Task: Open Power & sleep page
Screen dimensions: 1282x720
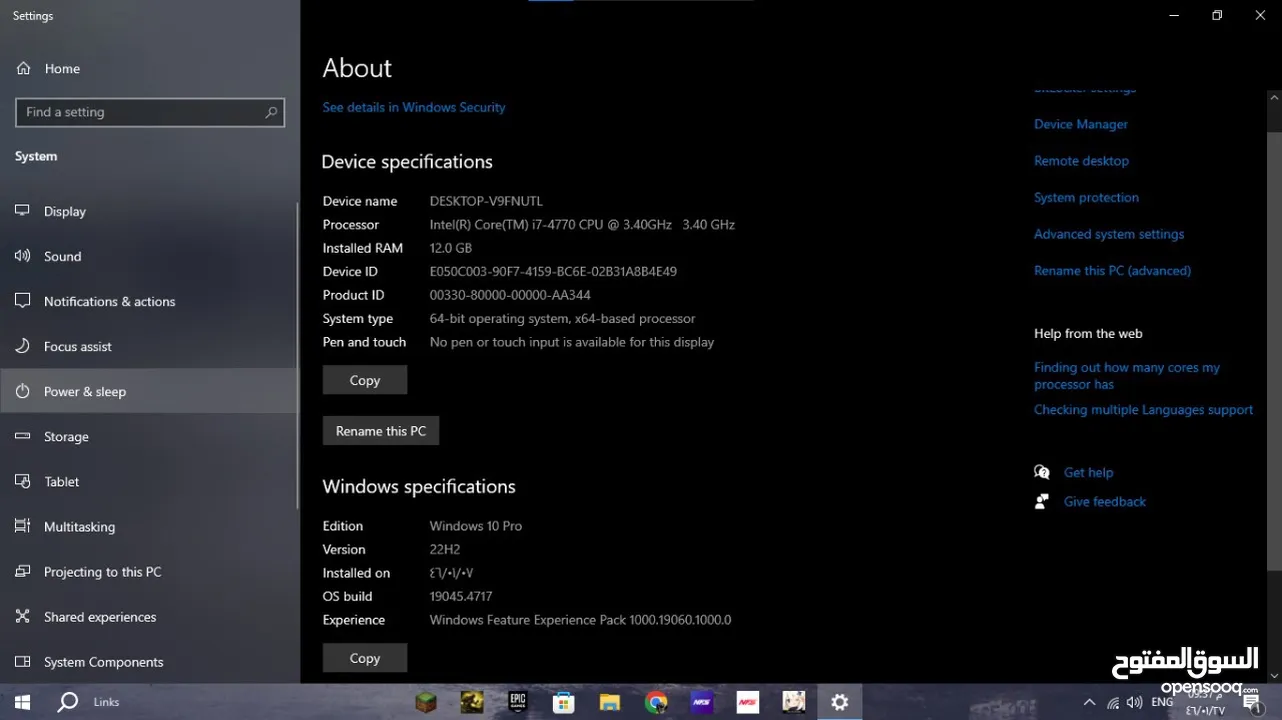Action: click(150, 391)
